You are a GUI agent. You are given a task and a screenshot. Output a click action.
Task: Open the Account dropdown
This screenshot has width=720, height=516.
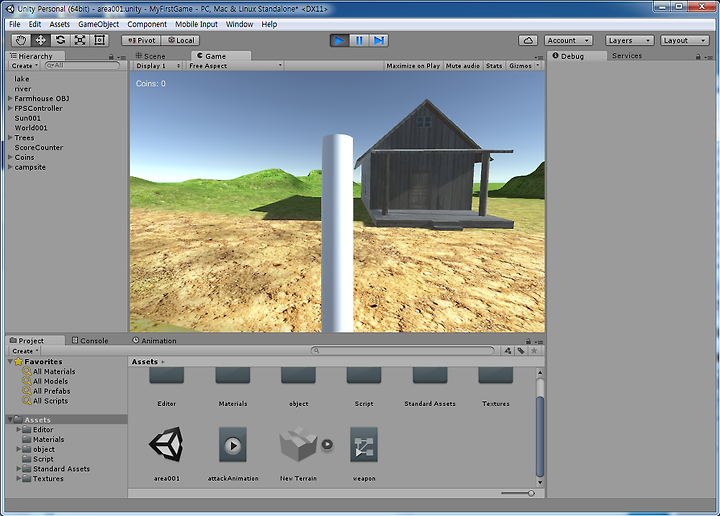coord(568,40)
